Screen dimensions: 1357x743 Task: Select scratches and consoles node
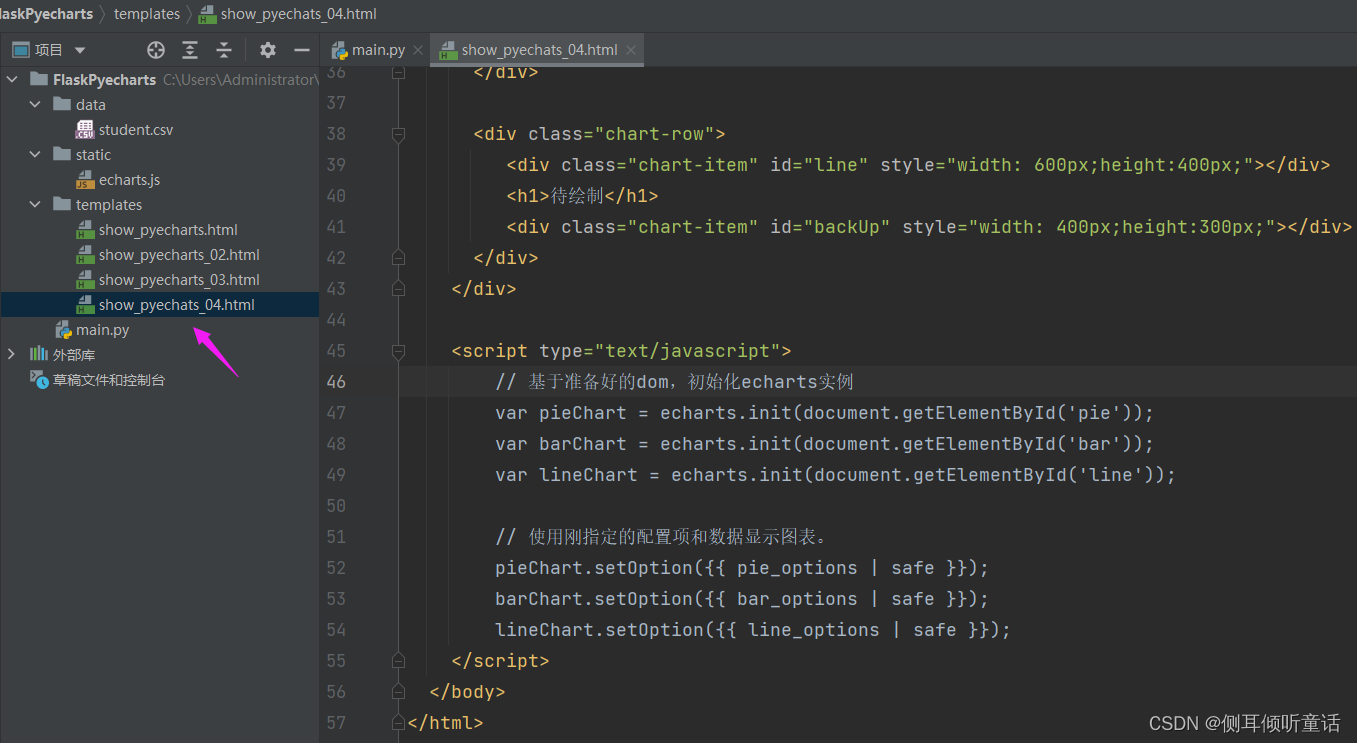[x=109, y=379]
